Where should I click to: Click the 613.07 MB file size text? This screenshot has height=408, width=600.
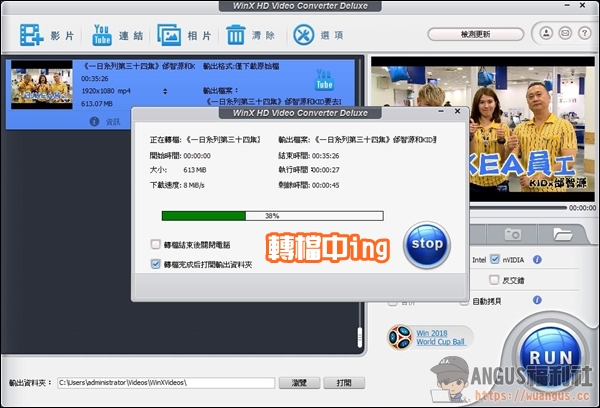coord(97,104)
